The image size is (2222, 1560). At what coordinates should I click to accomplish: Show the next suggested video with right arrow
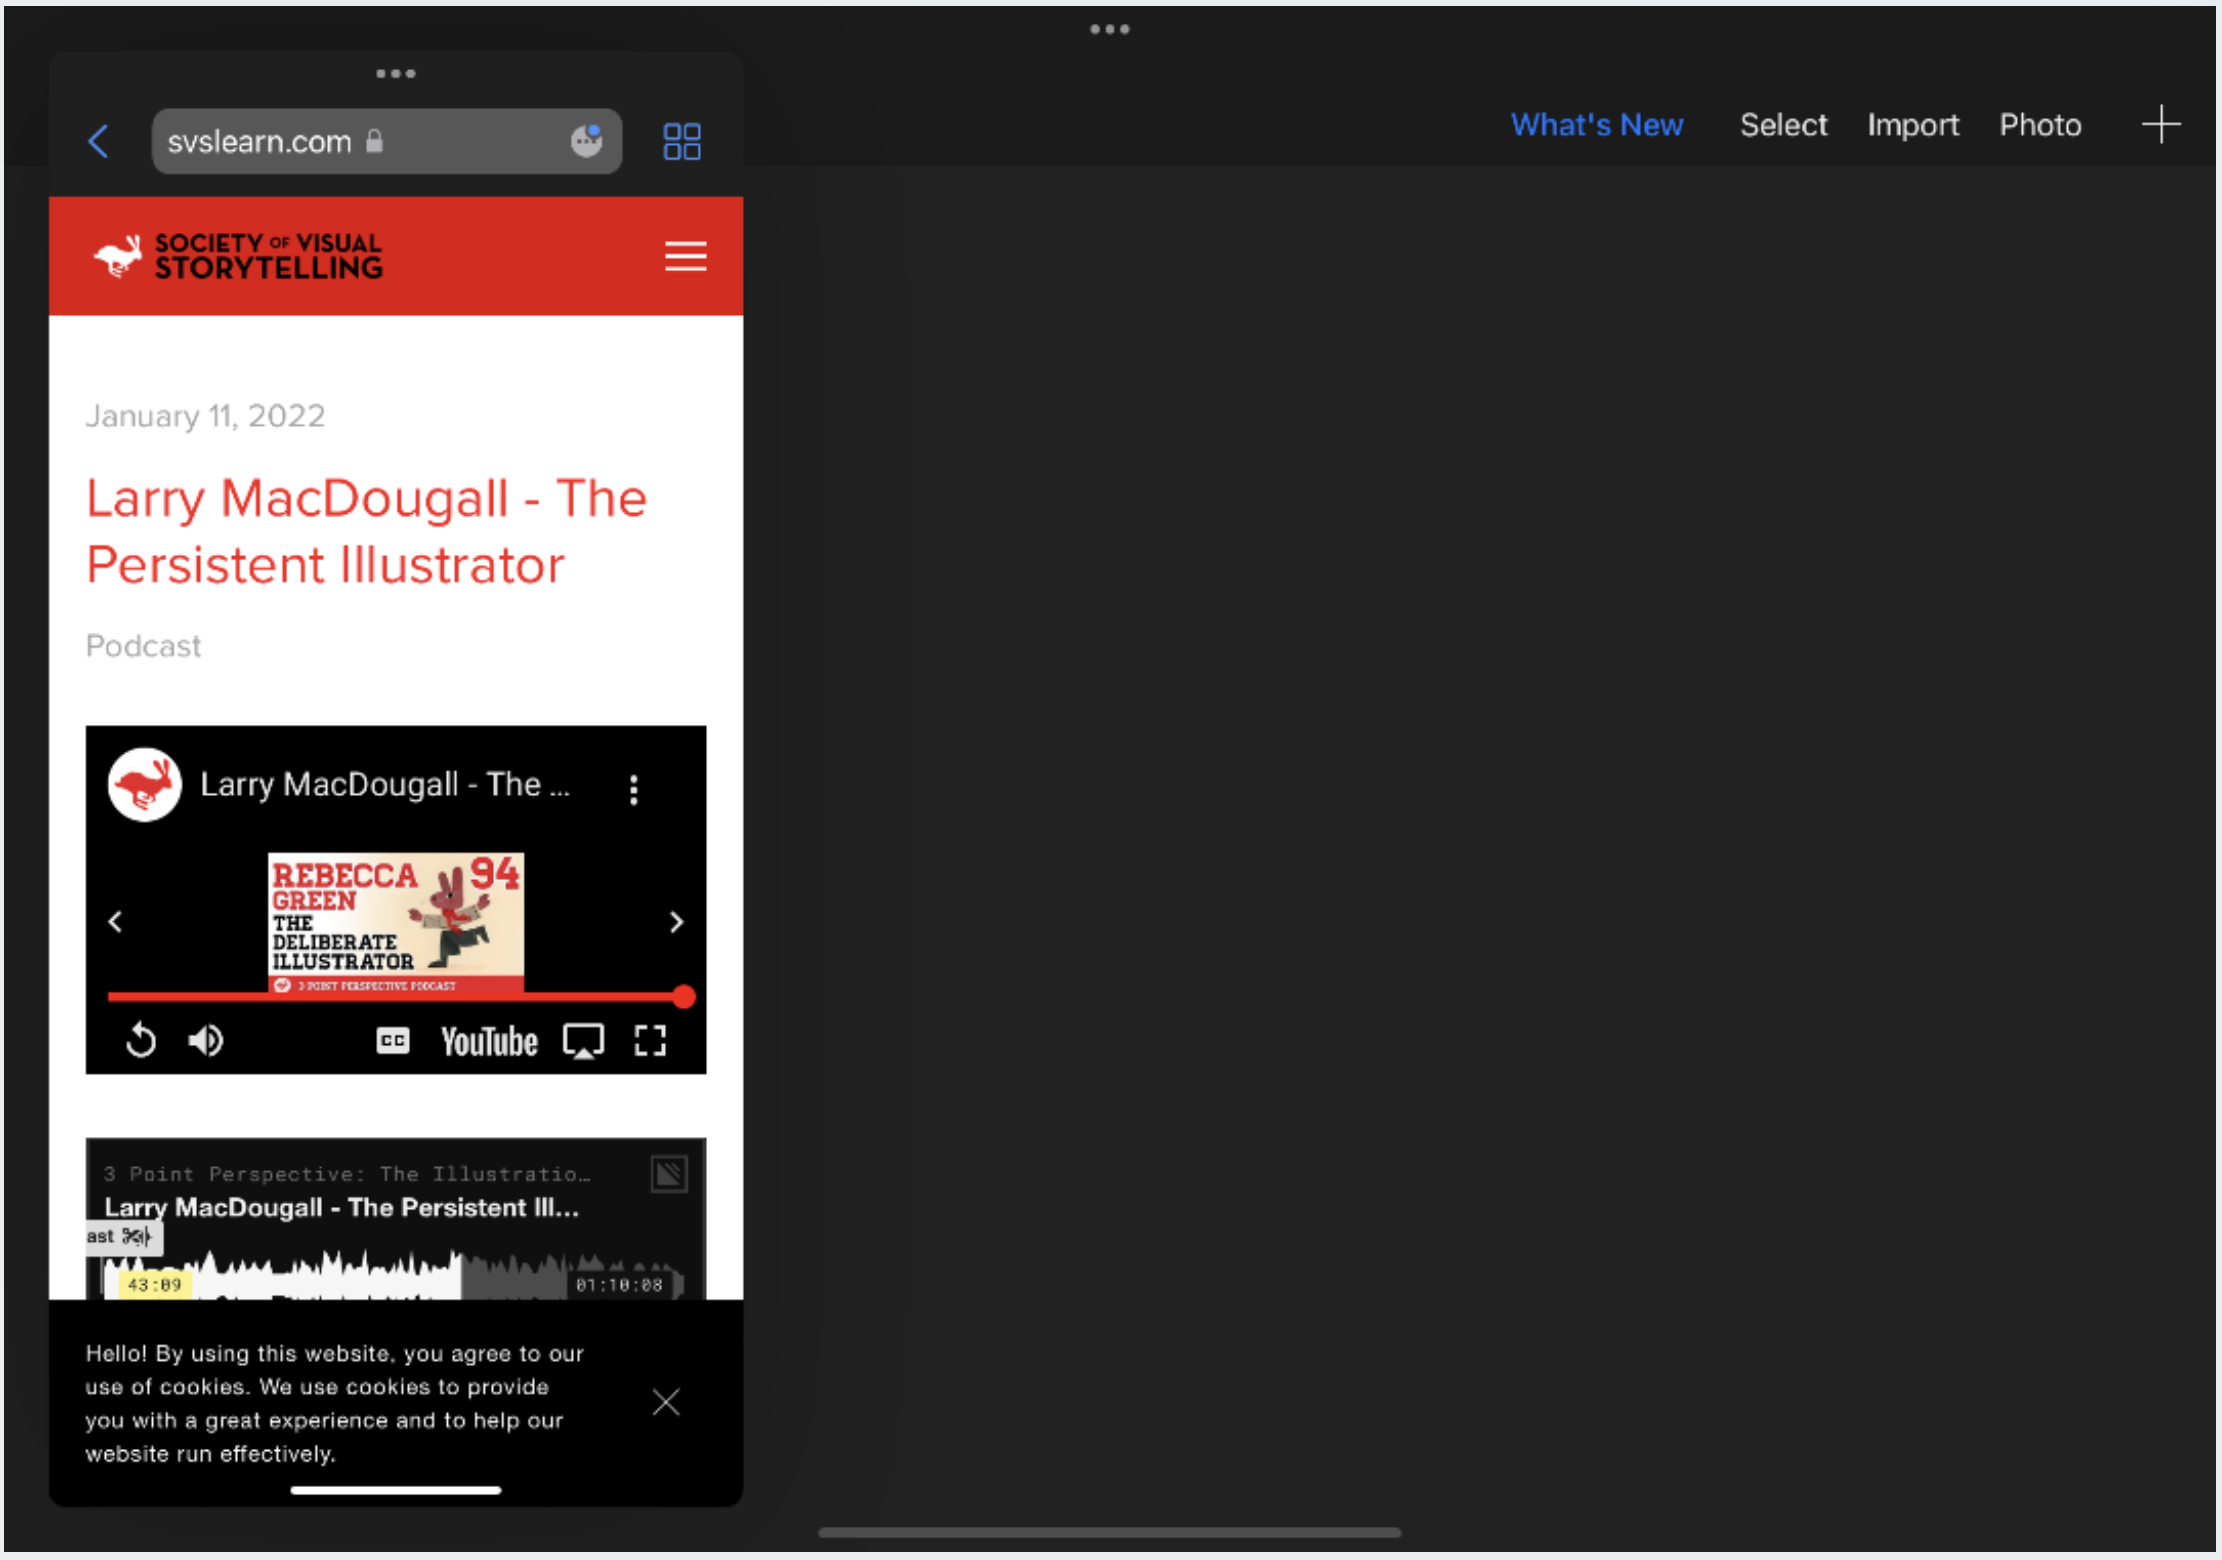point(676,921)
